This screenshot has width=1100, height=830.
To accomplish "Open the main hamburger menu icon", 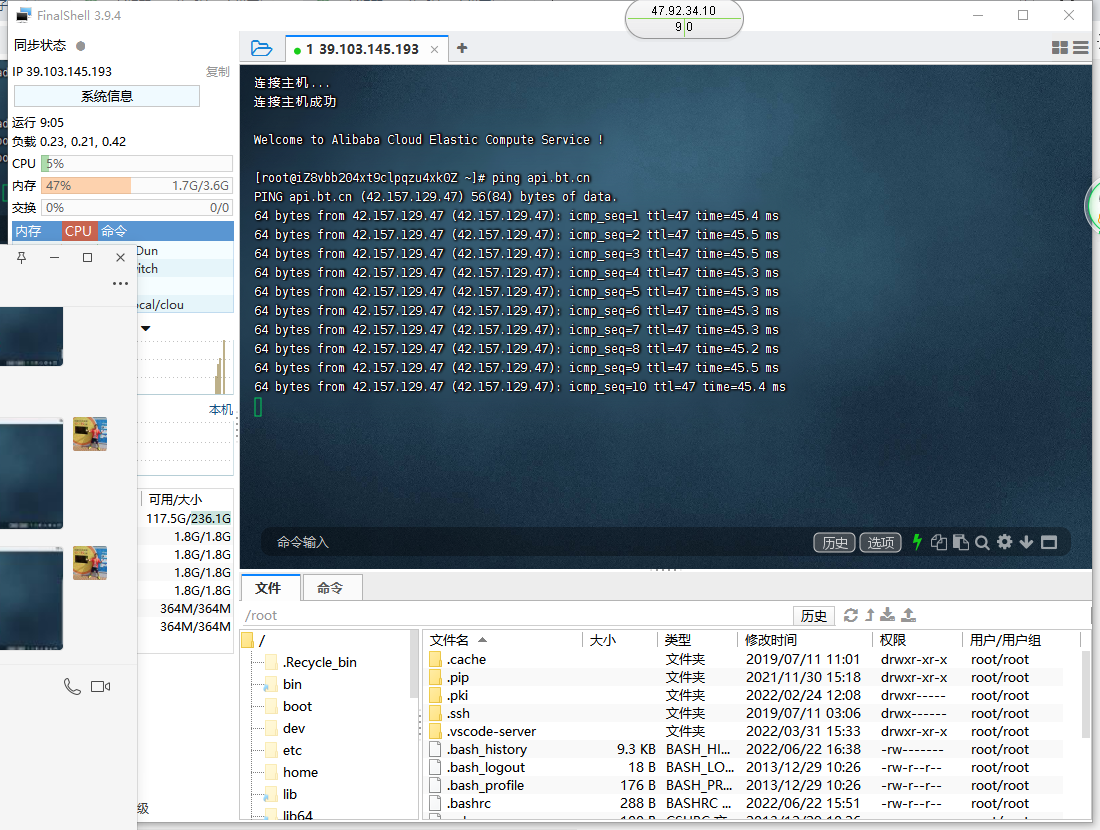I will click(x=1081, y=48).
